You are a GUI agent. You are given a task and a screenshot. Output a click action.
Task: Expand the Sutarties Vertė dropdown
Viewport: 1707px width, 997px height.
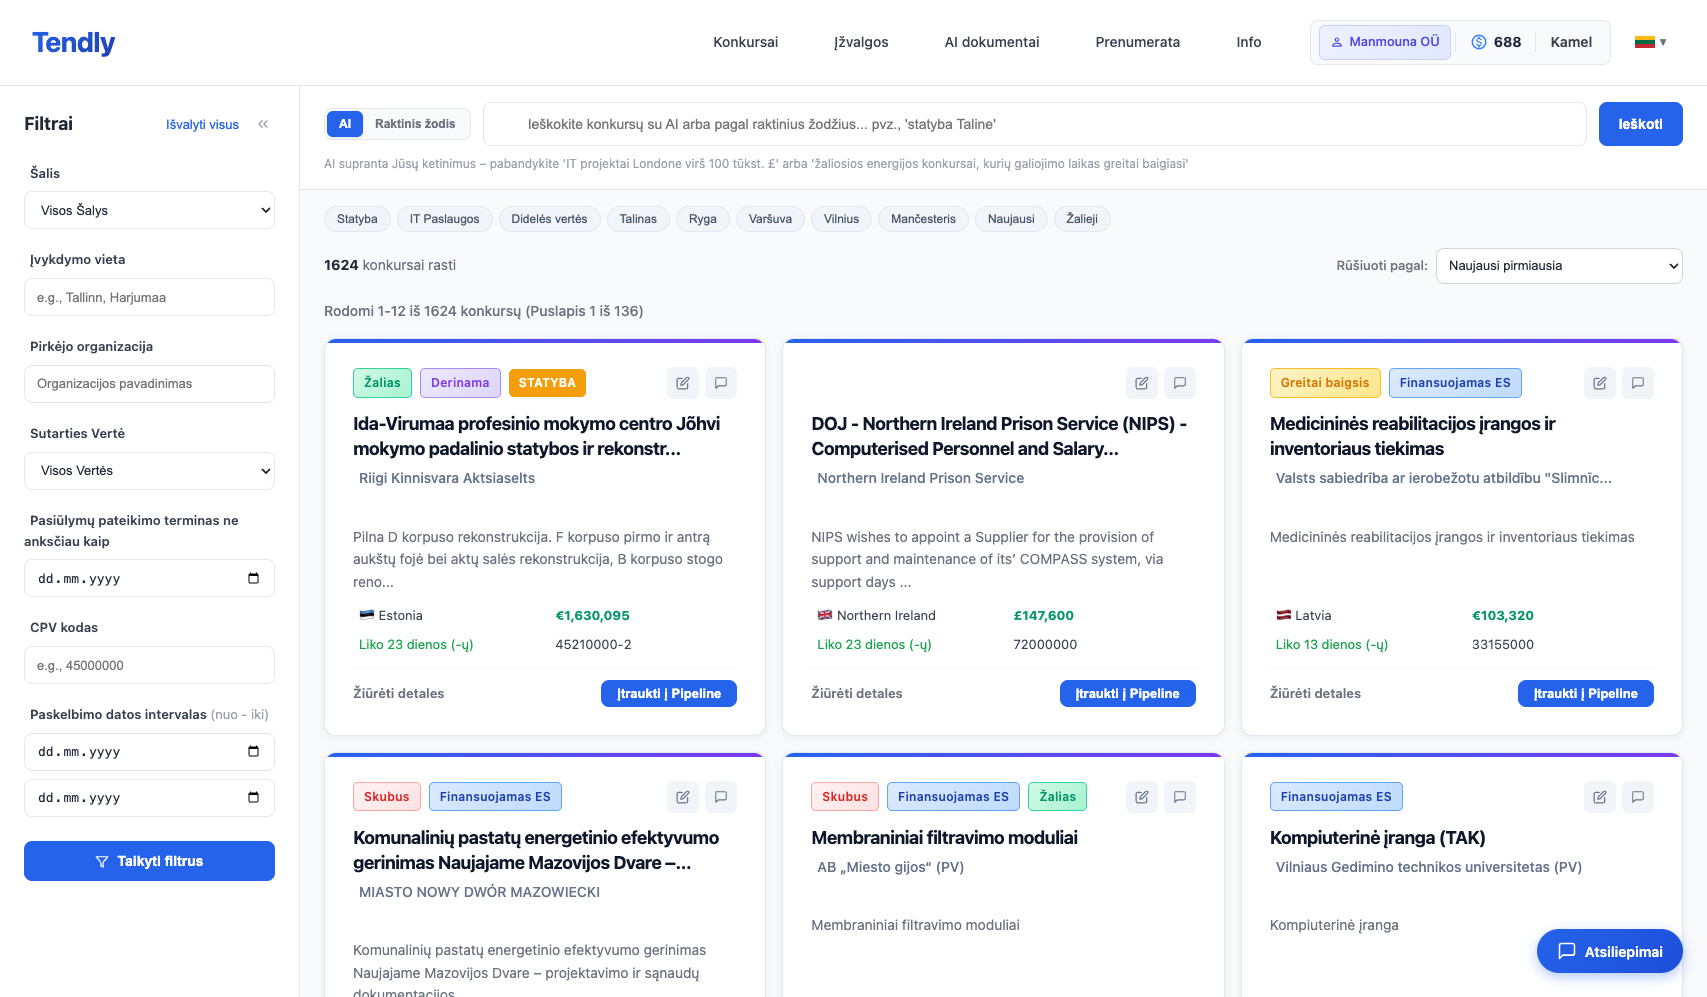[149, 471]
